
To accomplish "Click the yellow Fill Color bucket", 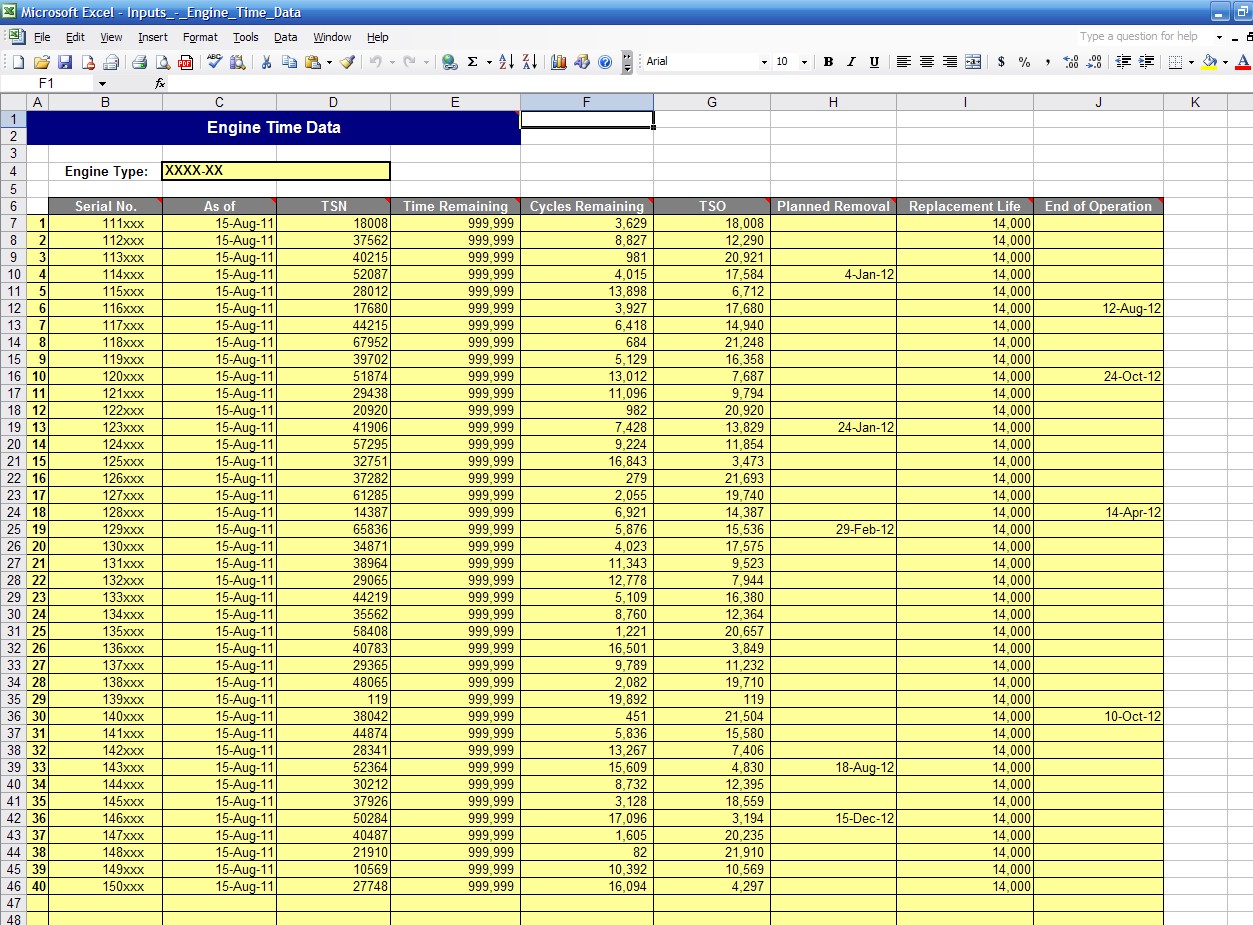I will click(1209, 62).
